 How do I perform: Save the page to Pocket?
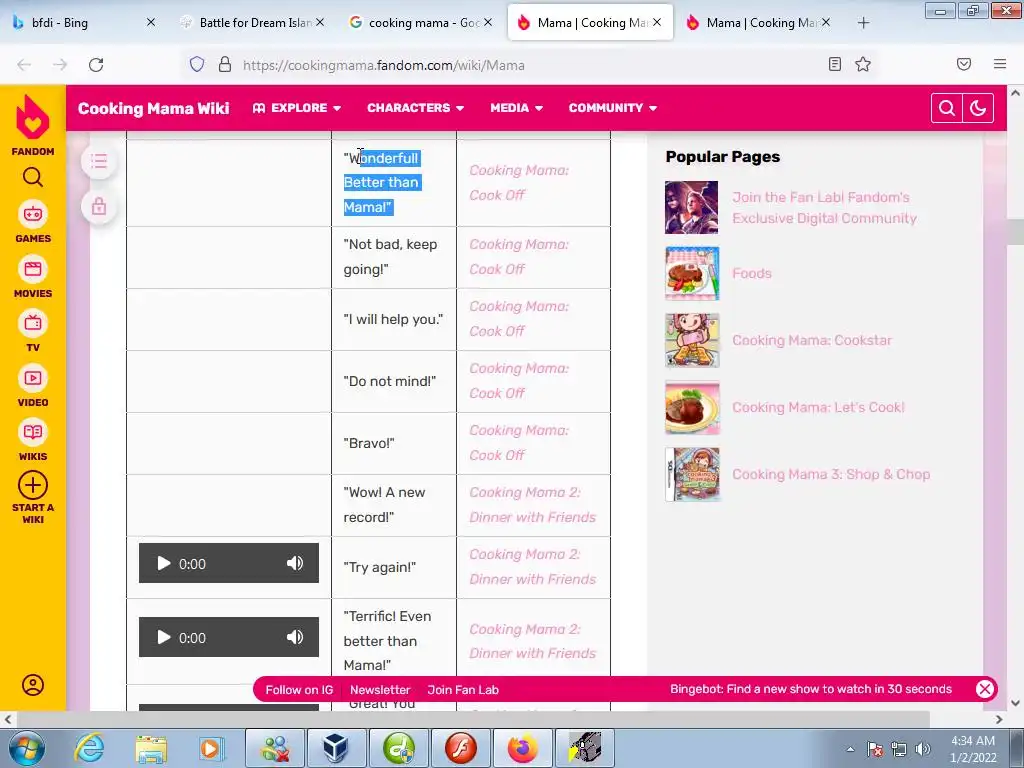pos(963,64)
